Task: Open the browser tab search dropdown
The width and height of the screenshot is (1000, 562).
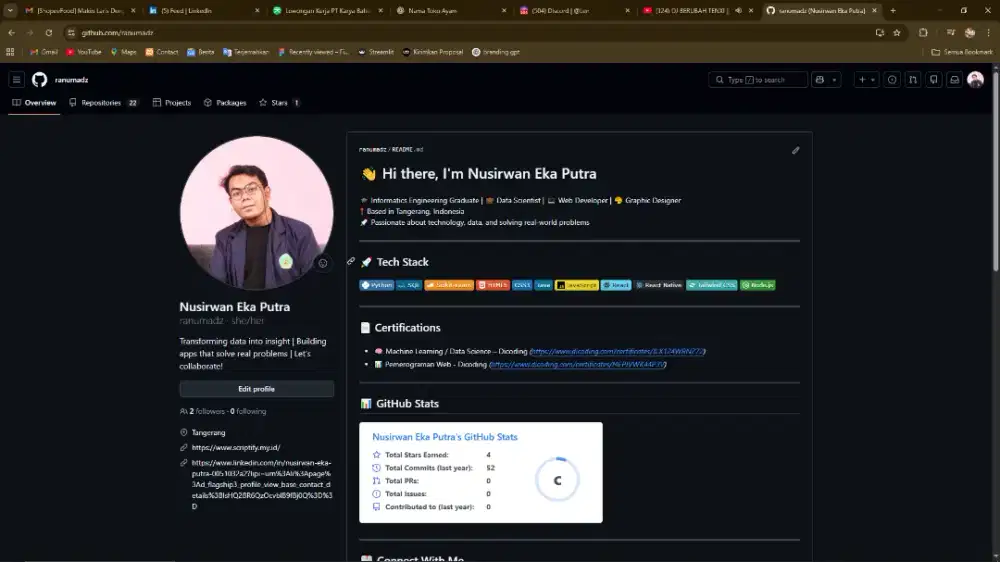Action: click(11, 10)
